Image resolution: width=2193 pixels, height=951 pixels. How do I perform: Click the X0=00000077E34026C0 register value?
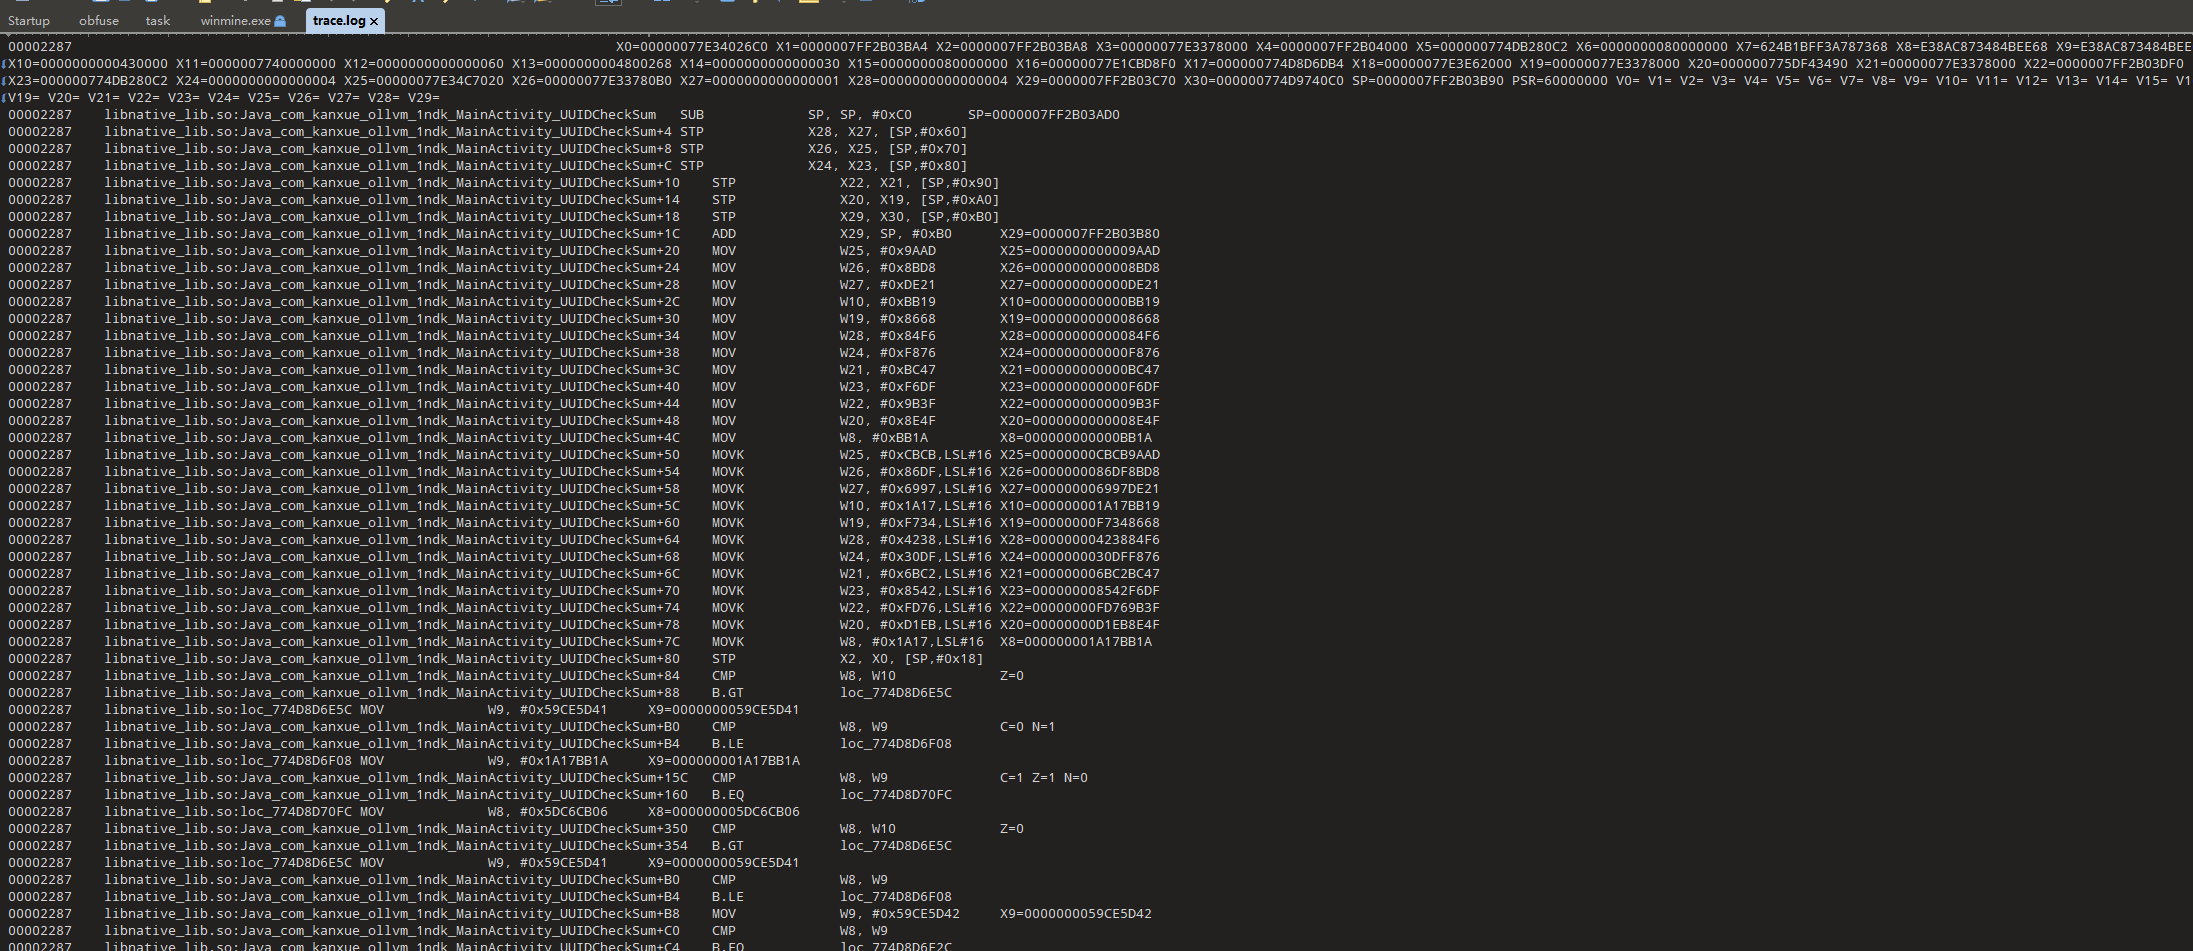(x=692, y=47)
